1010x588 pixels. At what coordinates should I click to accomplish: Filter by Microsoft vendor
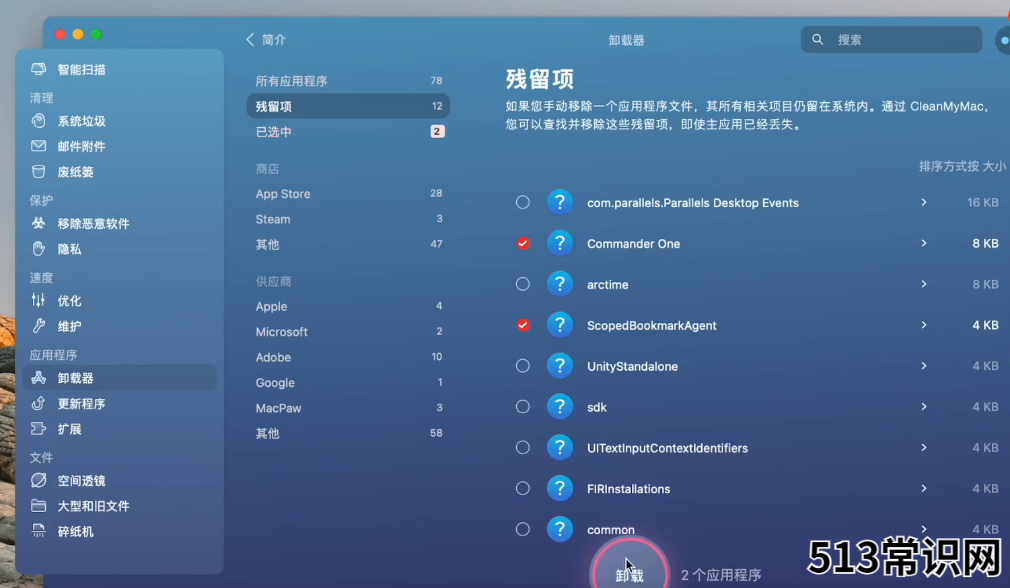(348, 332)
